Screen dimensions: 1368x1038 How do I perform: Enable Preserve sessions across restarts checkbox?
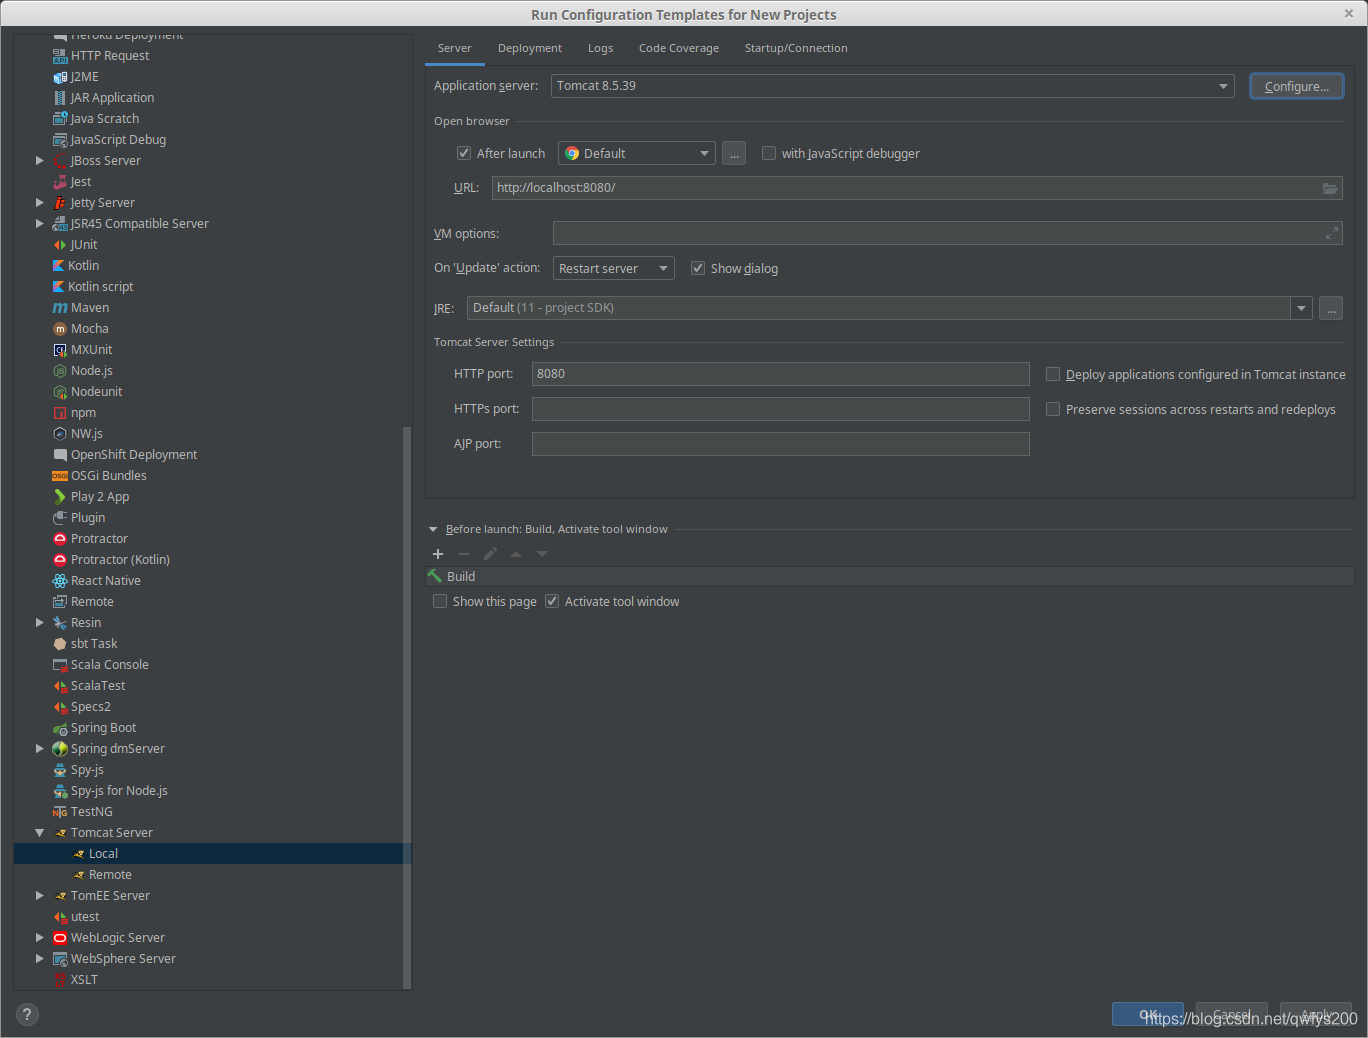[1053, 409]
